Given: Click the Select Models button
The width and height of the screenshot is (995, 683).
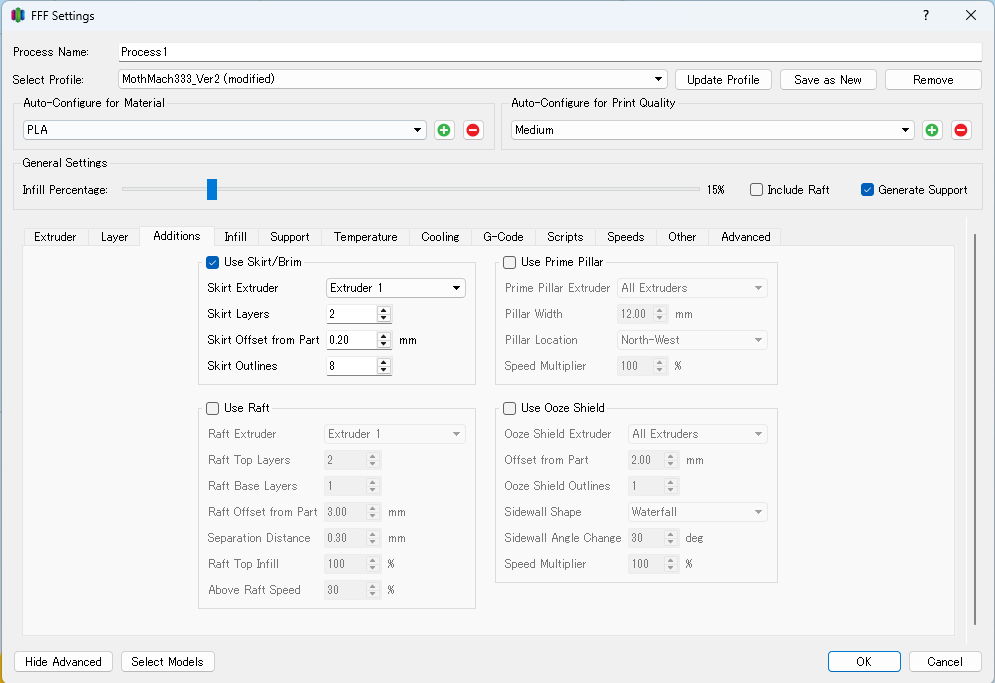Looking at the screenshot, I should click(168, 661).
